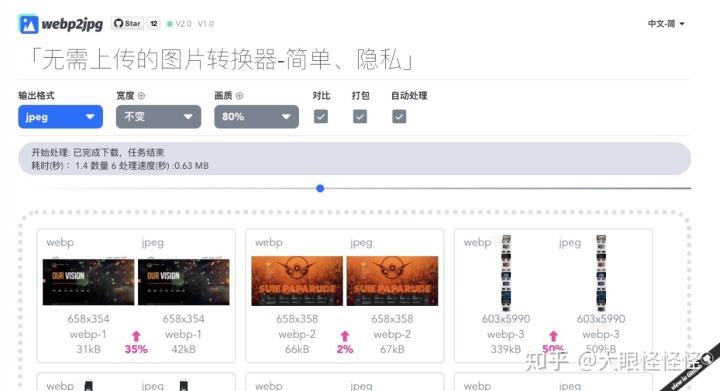Click the status message 已完成下载，任务结束

click(118, 152)
